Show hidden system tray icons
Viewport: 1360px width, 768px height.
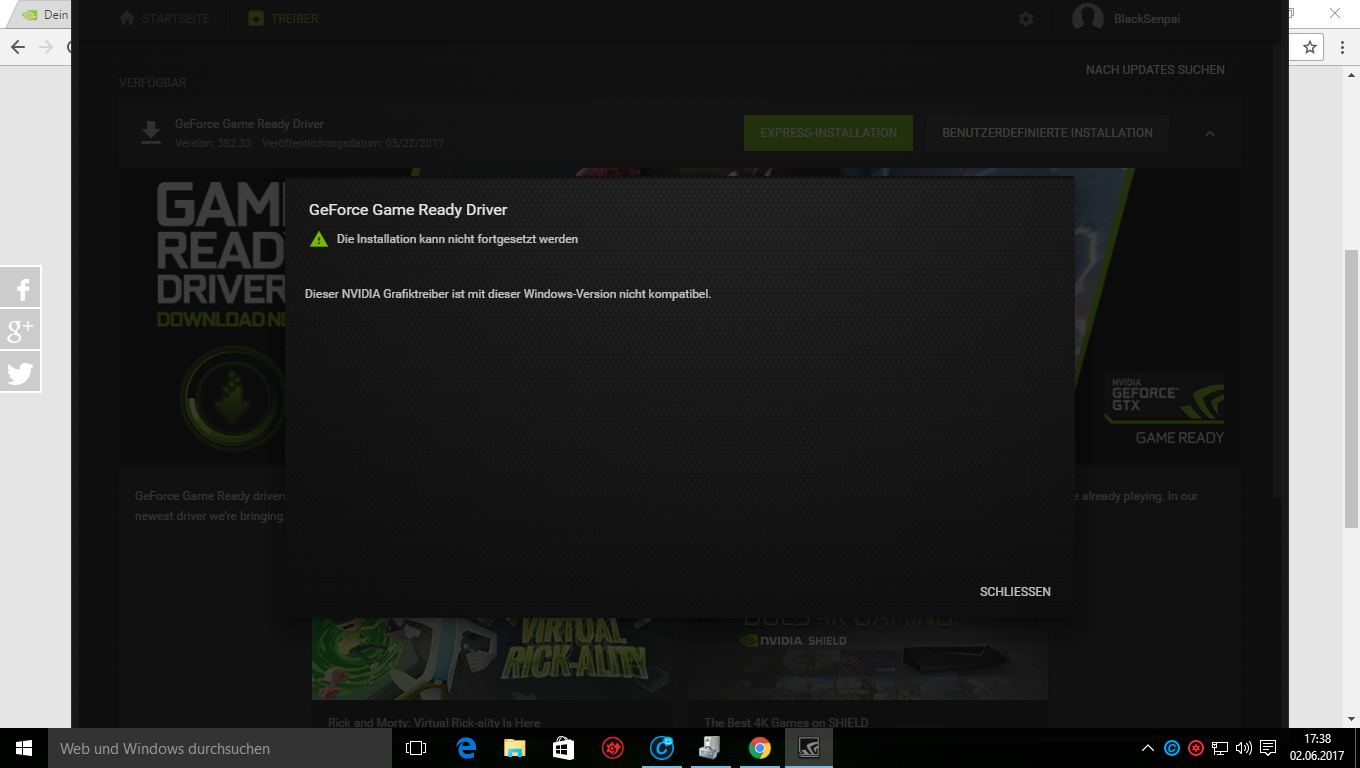click(x=1148, y=748)
